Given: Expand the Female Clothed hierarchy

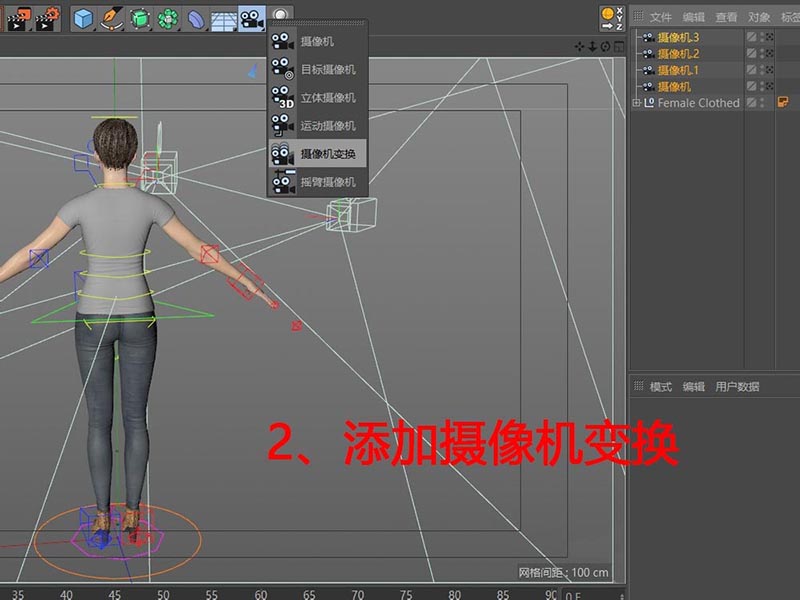Looking at the screenshot, I should [637, 101].
